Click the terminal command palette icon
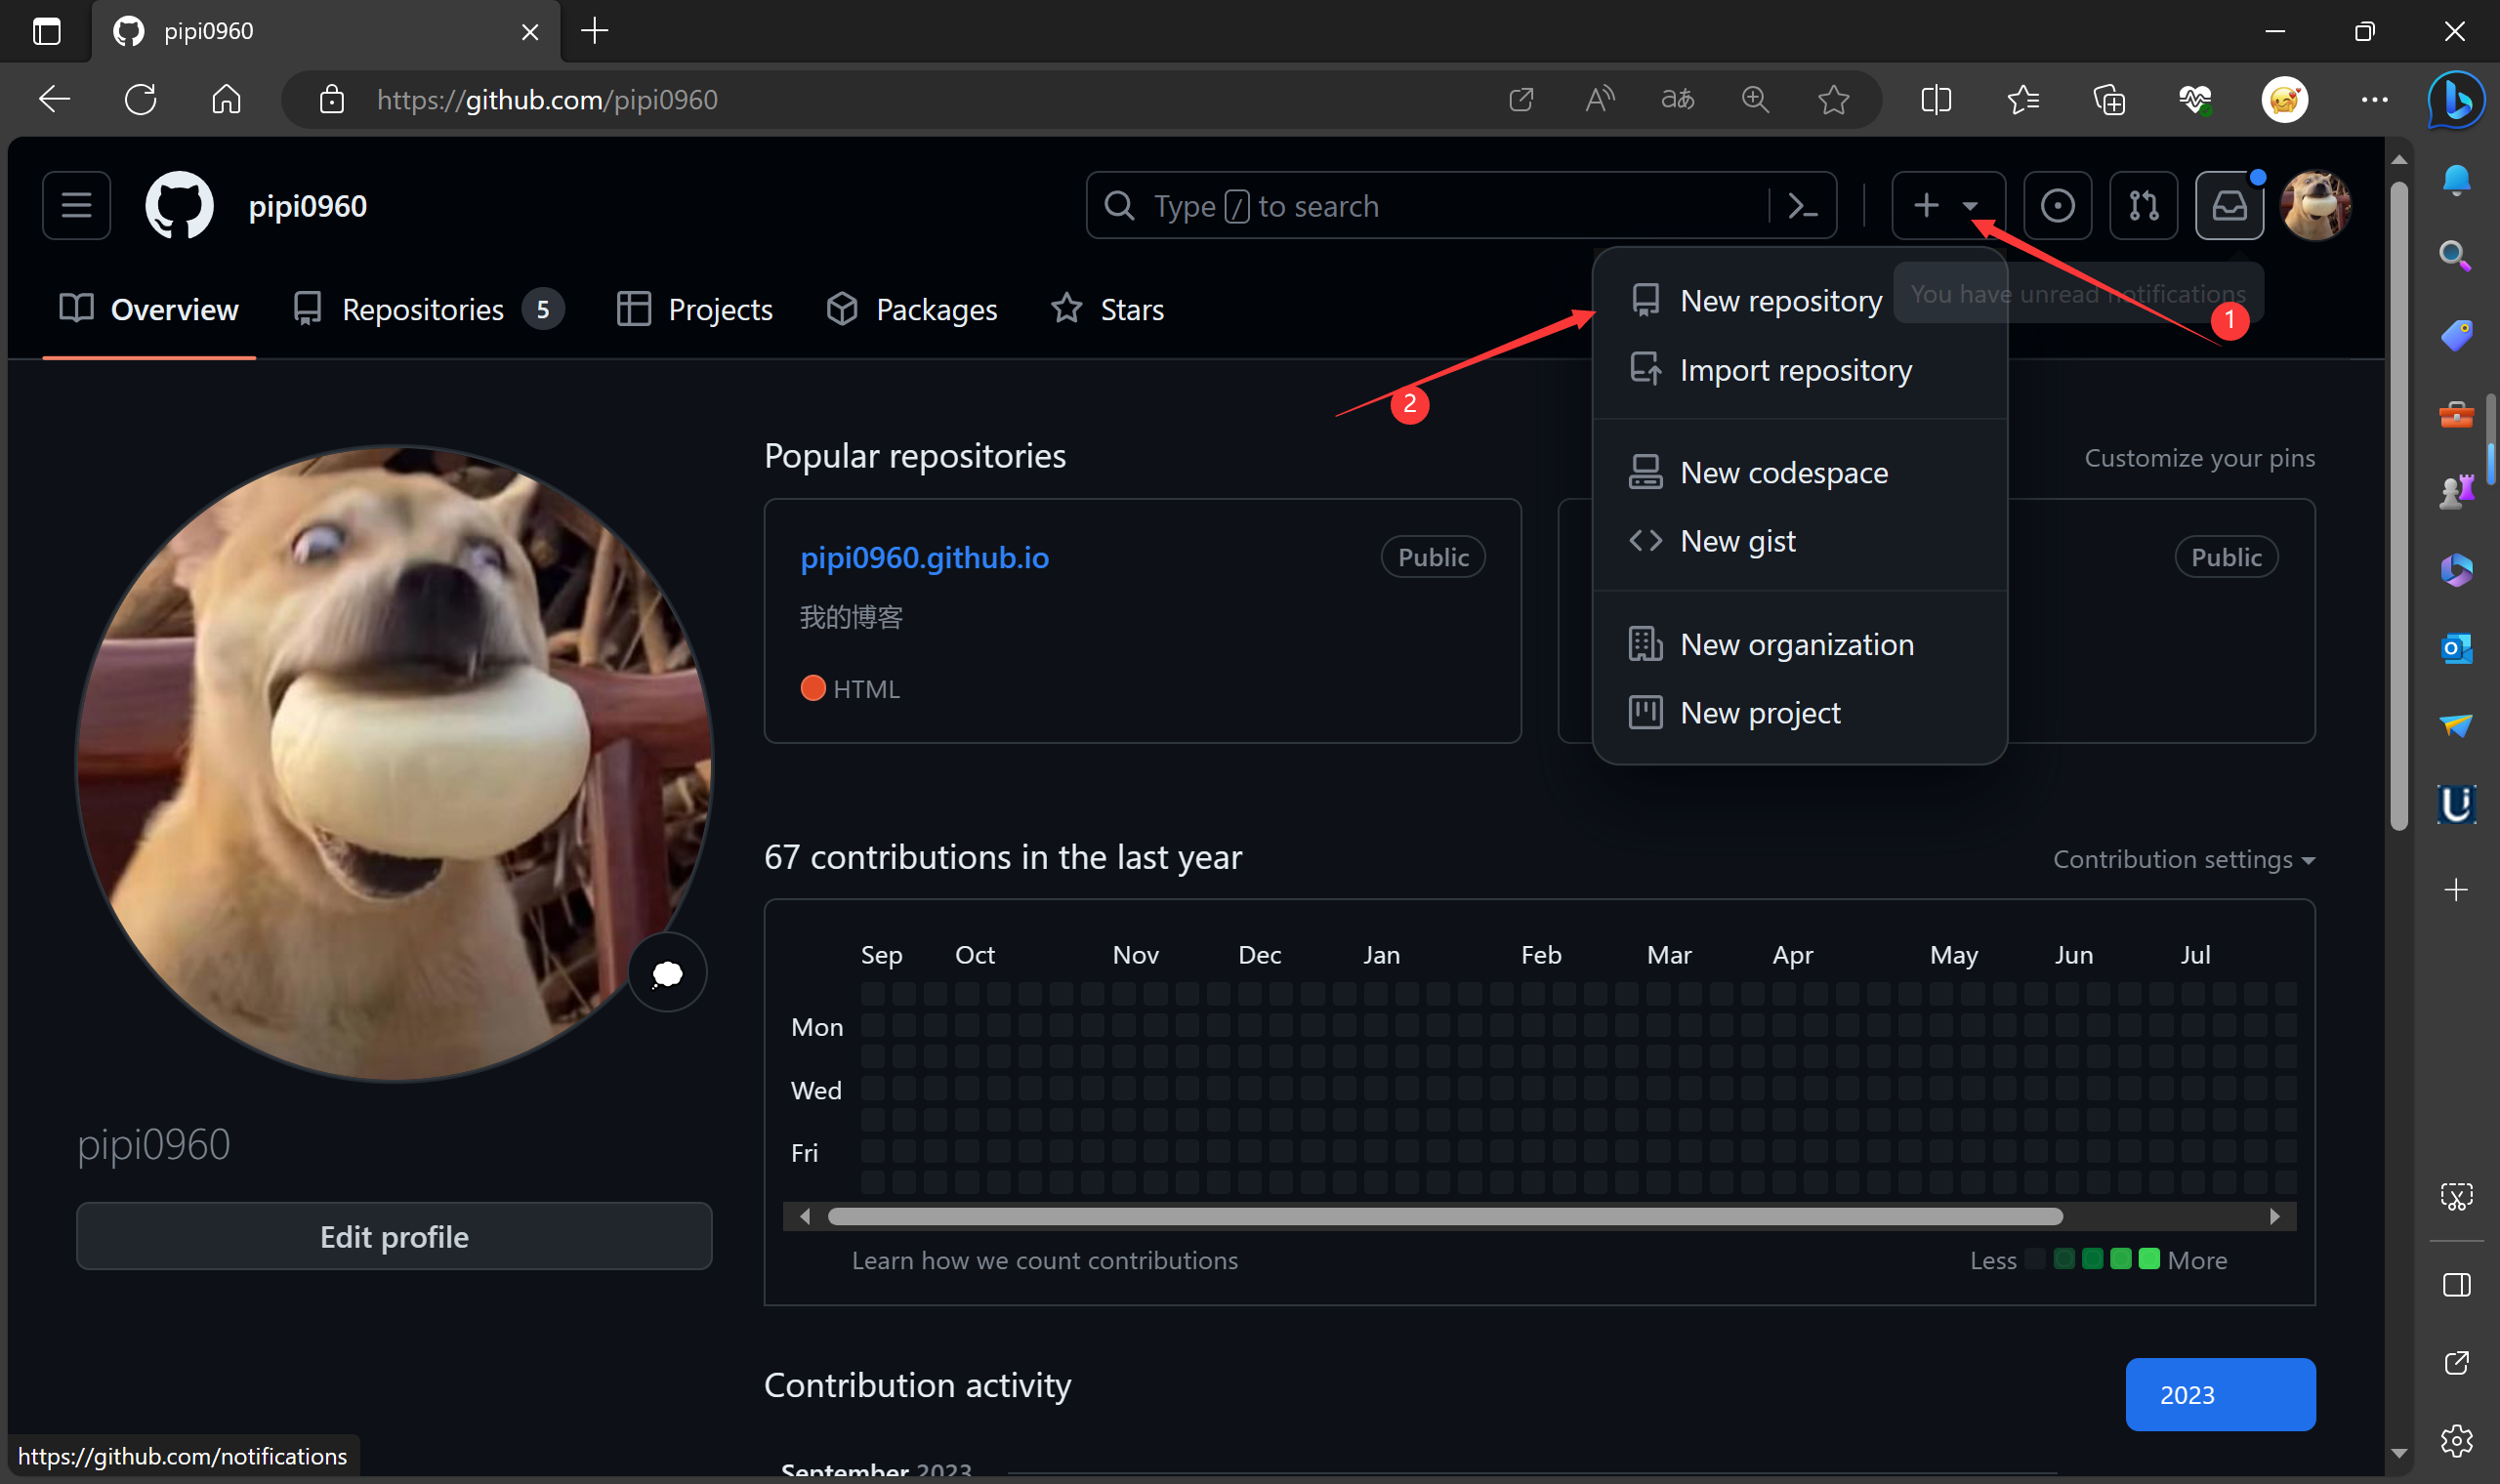Viewport: 2500px width, 1484px height. (x=1802, y=207)
